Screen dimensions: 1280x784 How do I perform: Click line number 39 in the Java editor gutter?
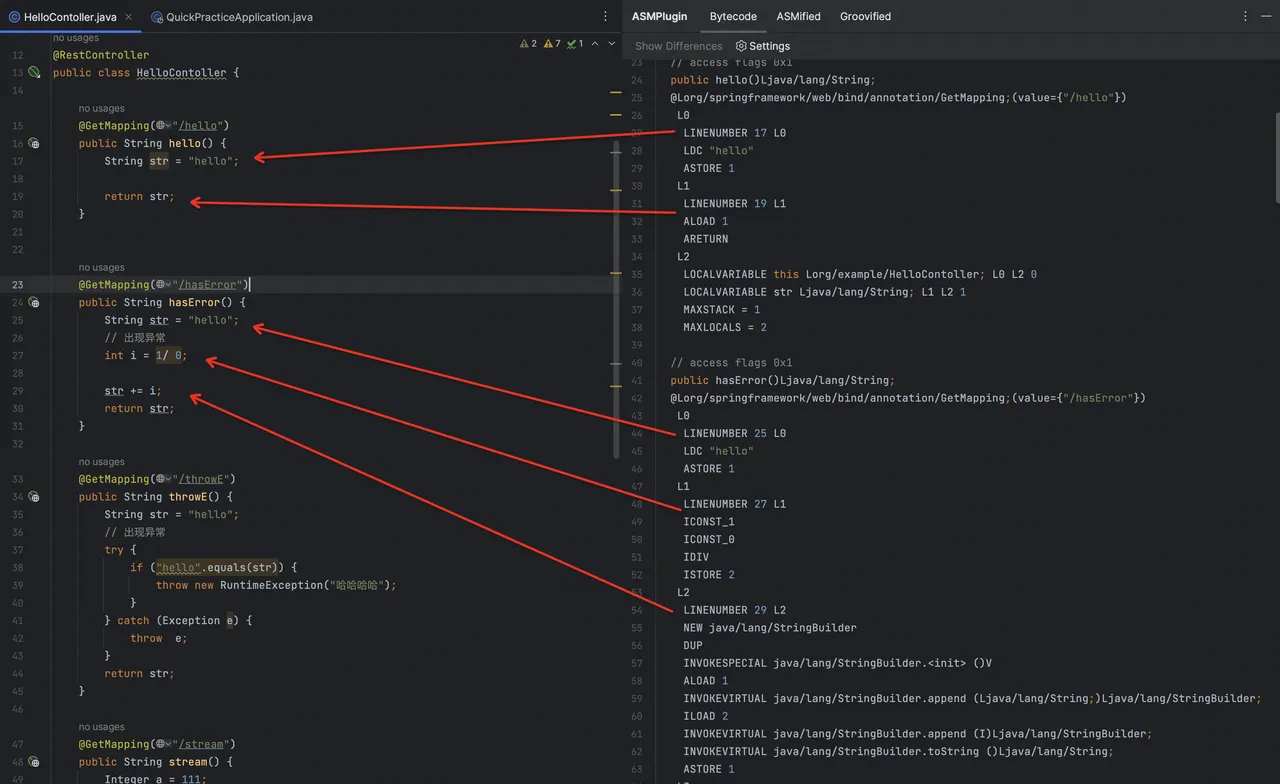click(18, 585)
